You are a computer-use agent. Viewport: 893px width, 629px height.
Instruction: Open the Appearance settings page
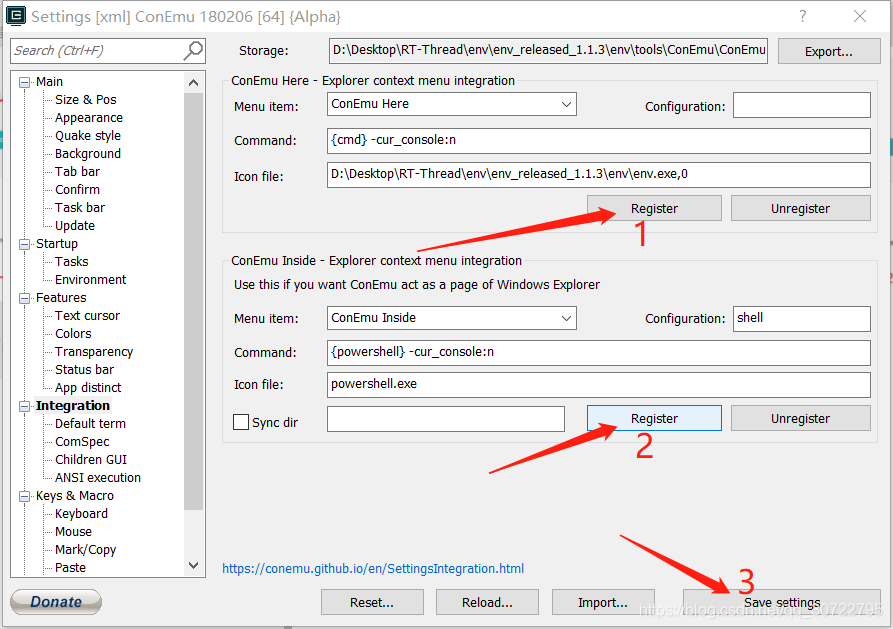pyautogui.click(x=89, y=118)
